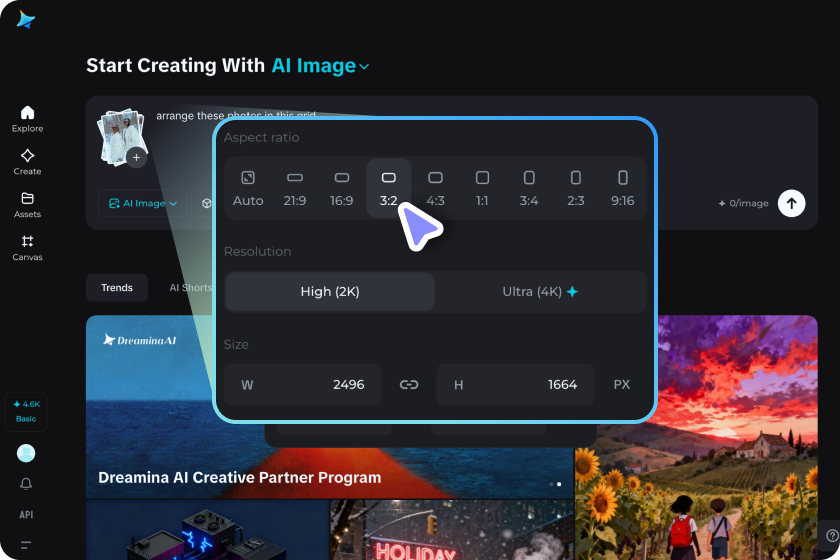Select 16:9 aspect ratio
This screenshot has width=840, height=560.
342,188
